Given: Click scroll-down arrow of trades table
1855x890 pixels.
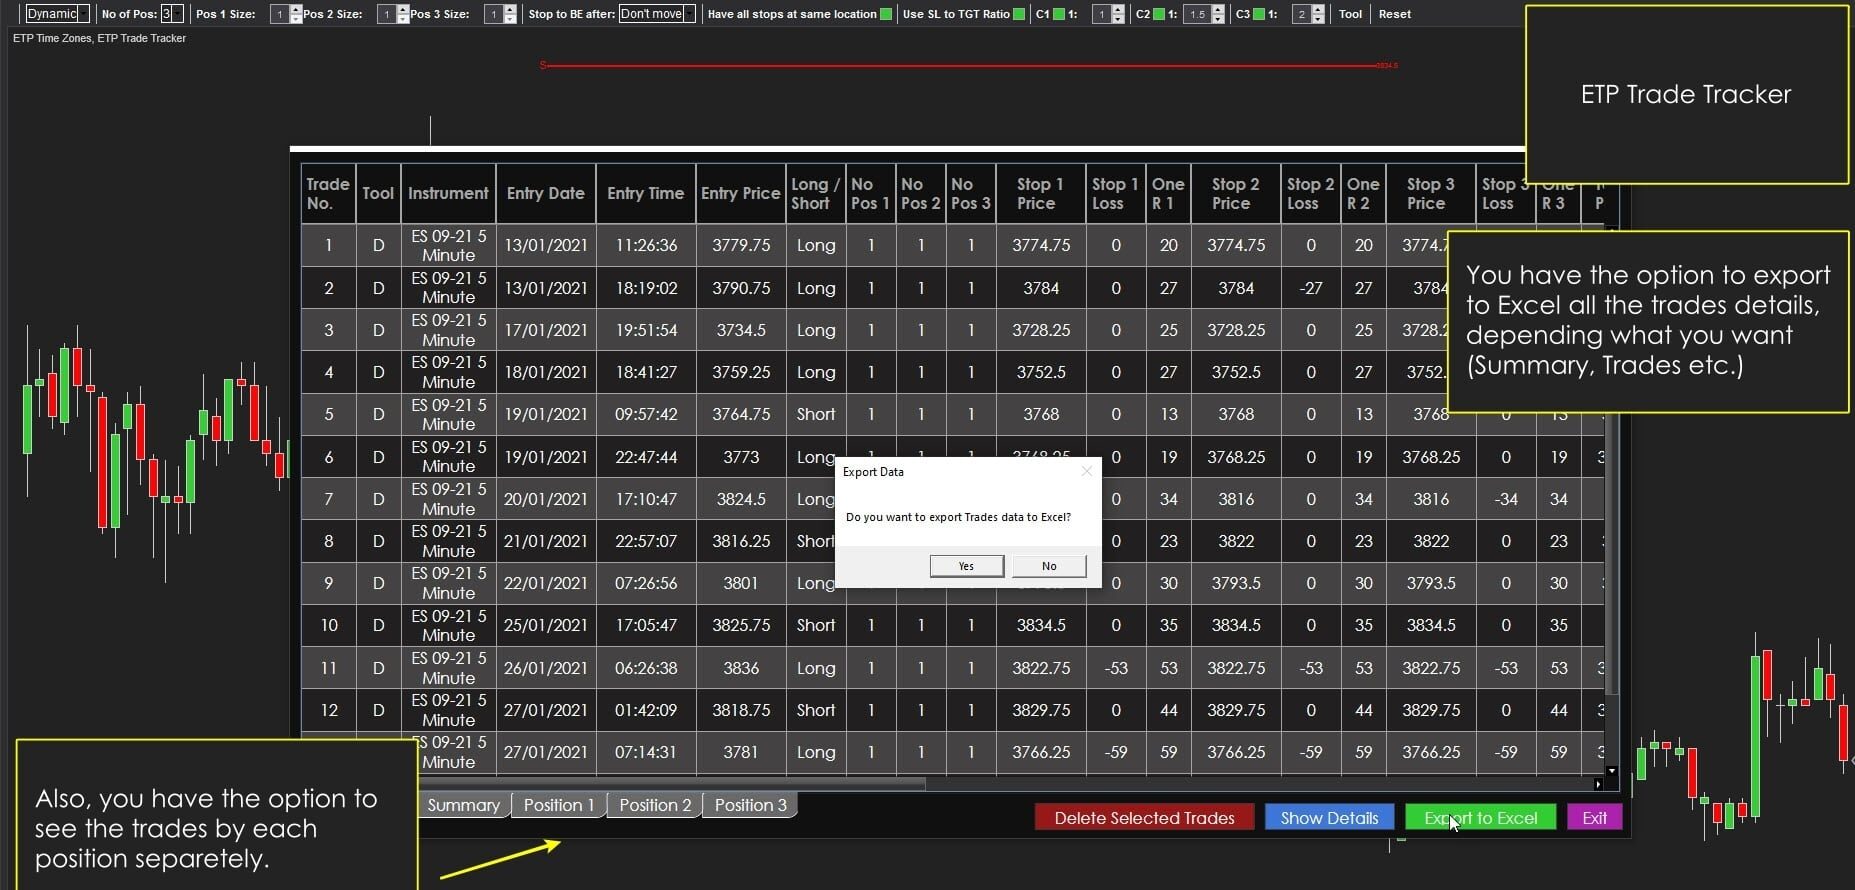Looking at the screenshot, I should (1611, 771).
